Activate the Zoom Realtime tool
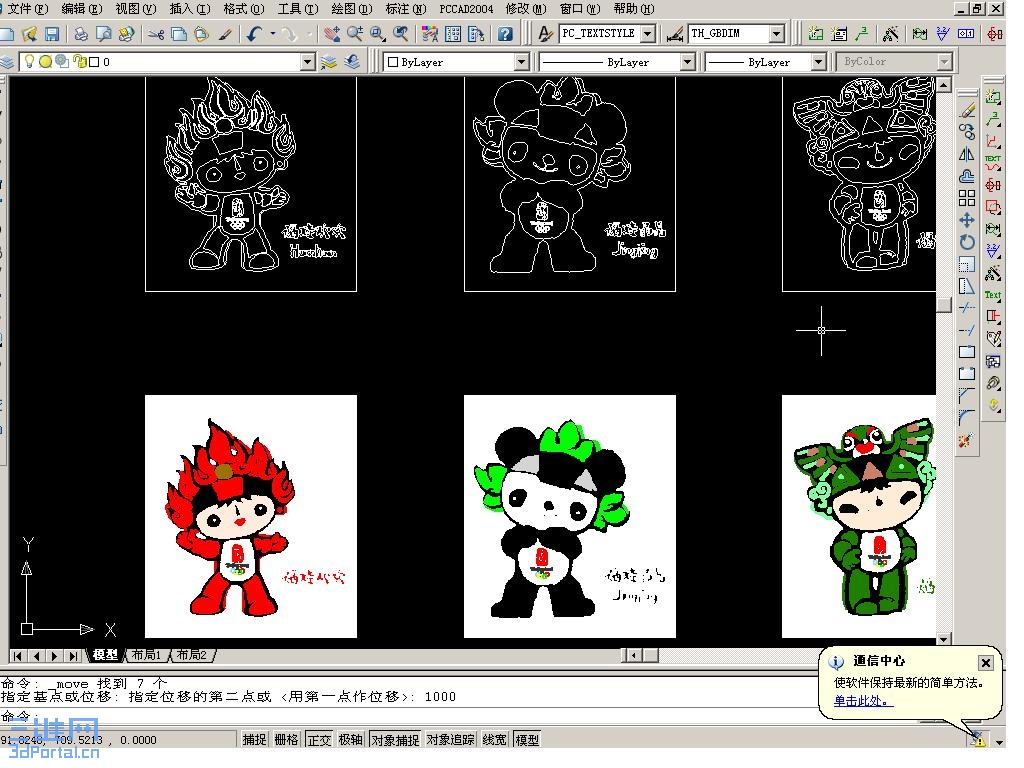The width and height of the screenshot is (1024, 768). point(355,33)
